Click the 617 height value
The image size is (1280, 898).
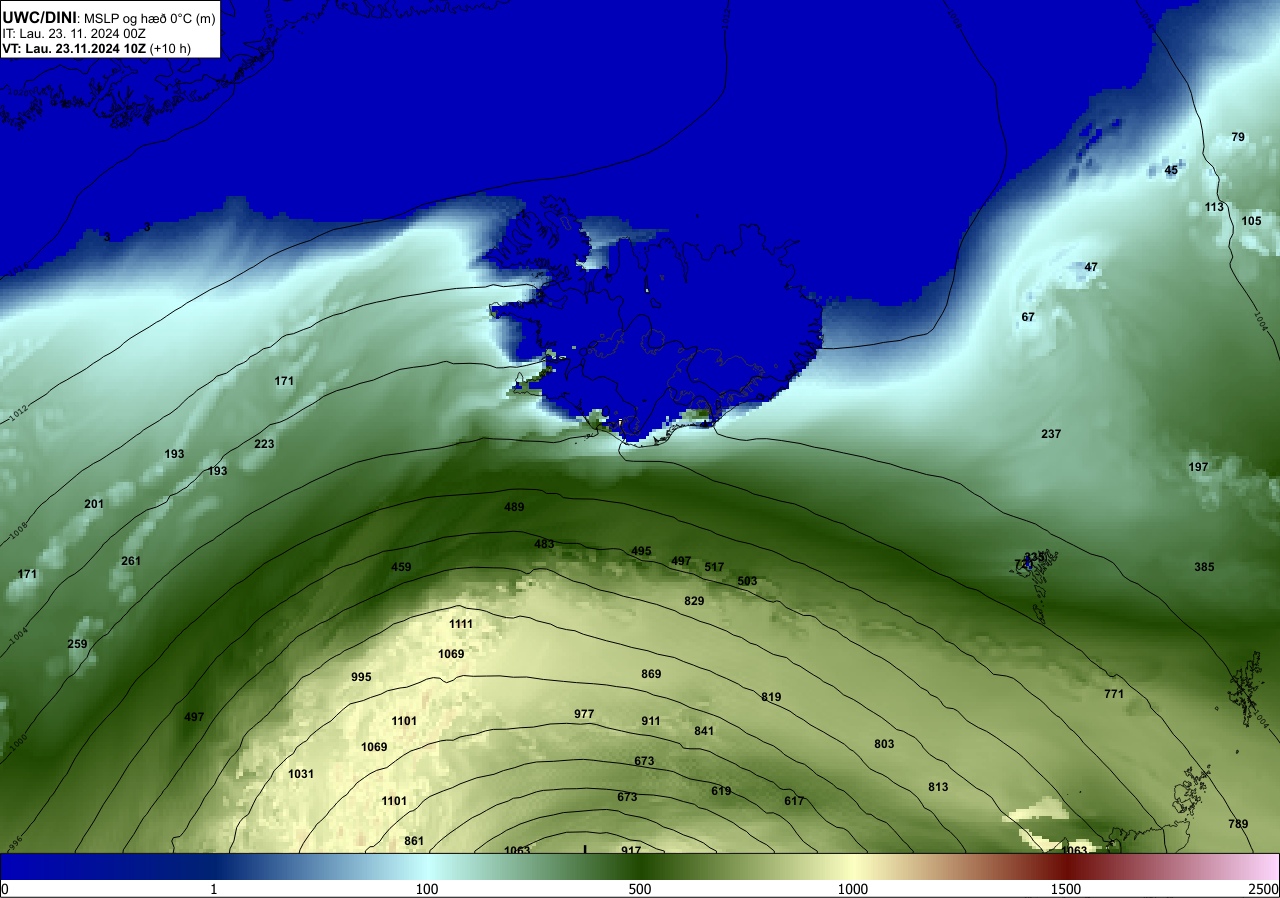(x=794, y=801)
